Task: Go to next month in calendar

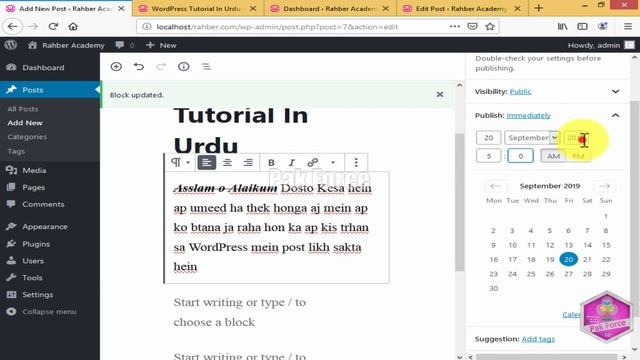Action: 604,186
